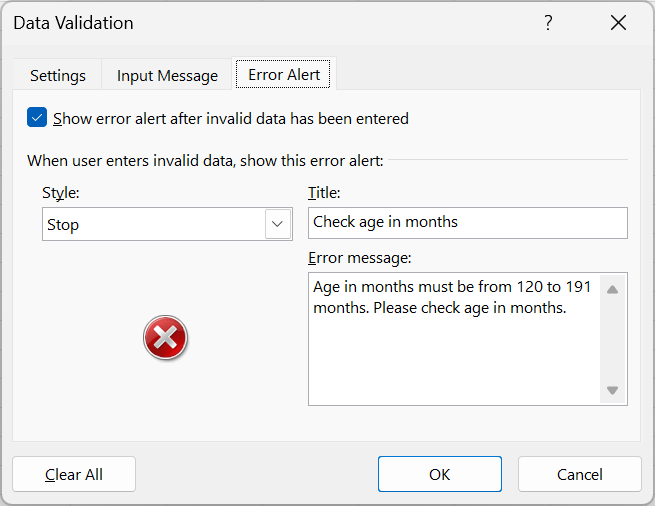This screenshot has width=655, height=506.
Task: Select the Error Alert tab
Action: point(284,74)
